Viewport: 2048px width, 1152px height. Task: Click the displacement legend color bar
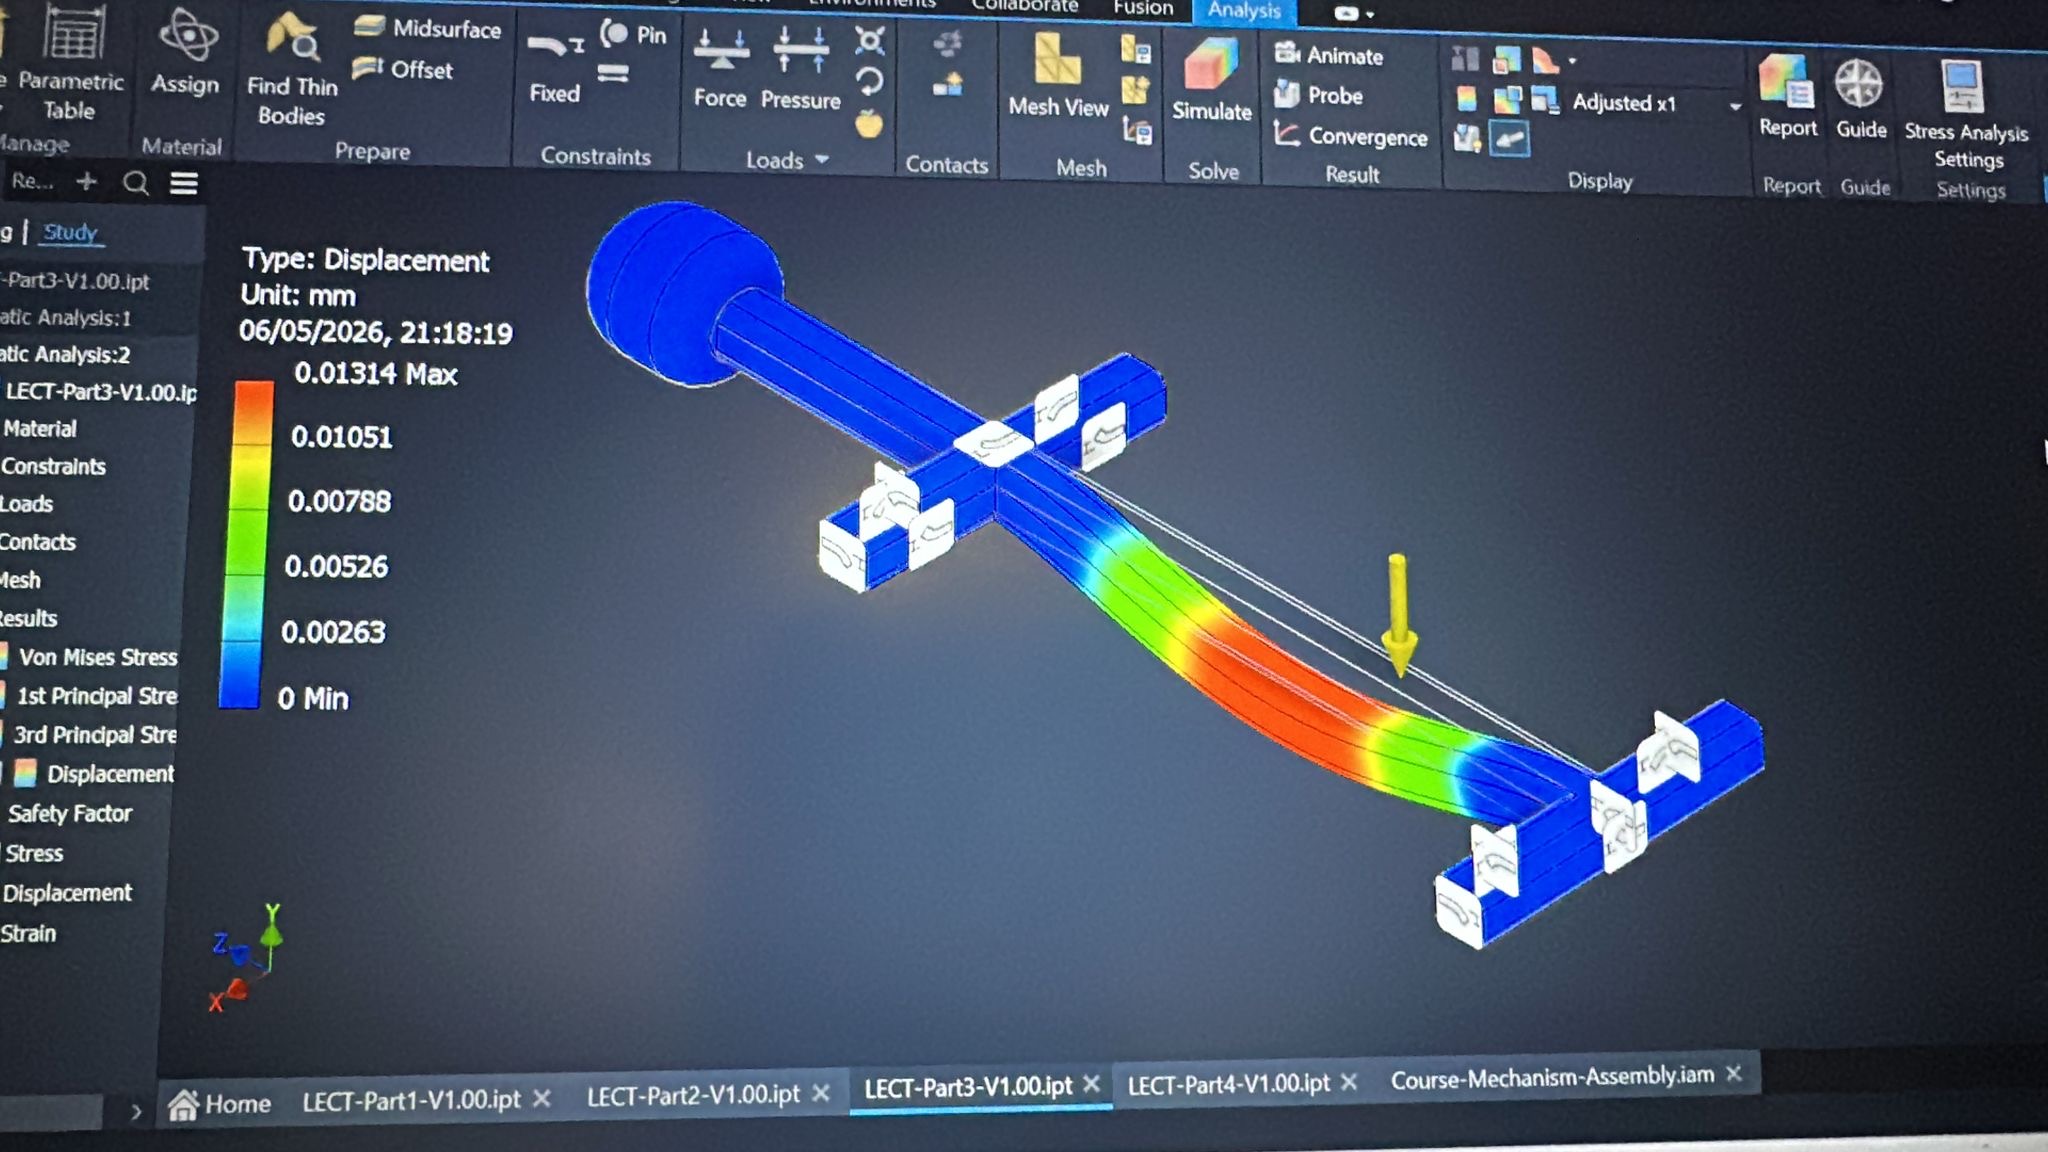point(245,544)
